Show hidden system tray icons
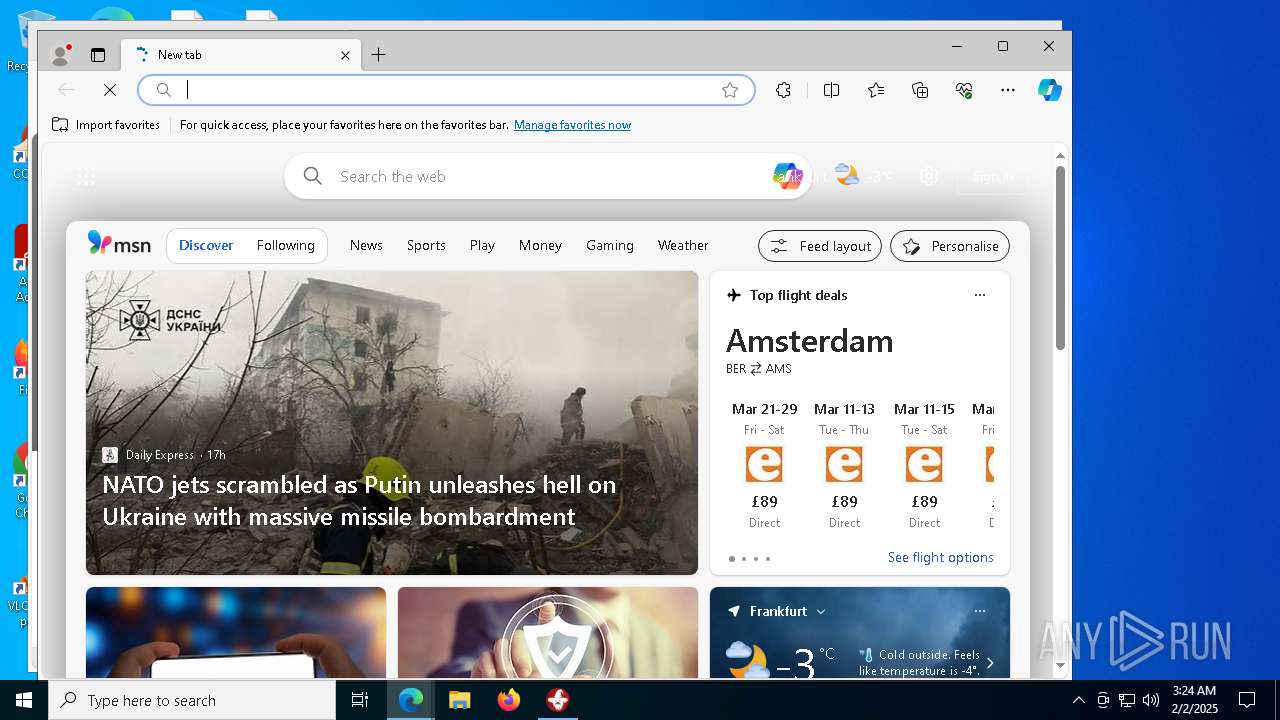Screen dimensions: 1280x720 pos(1078,700)
